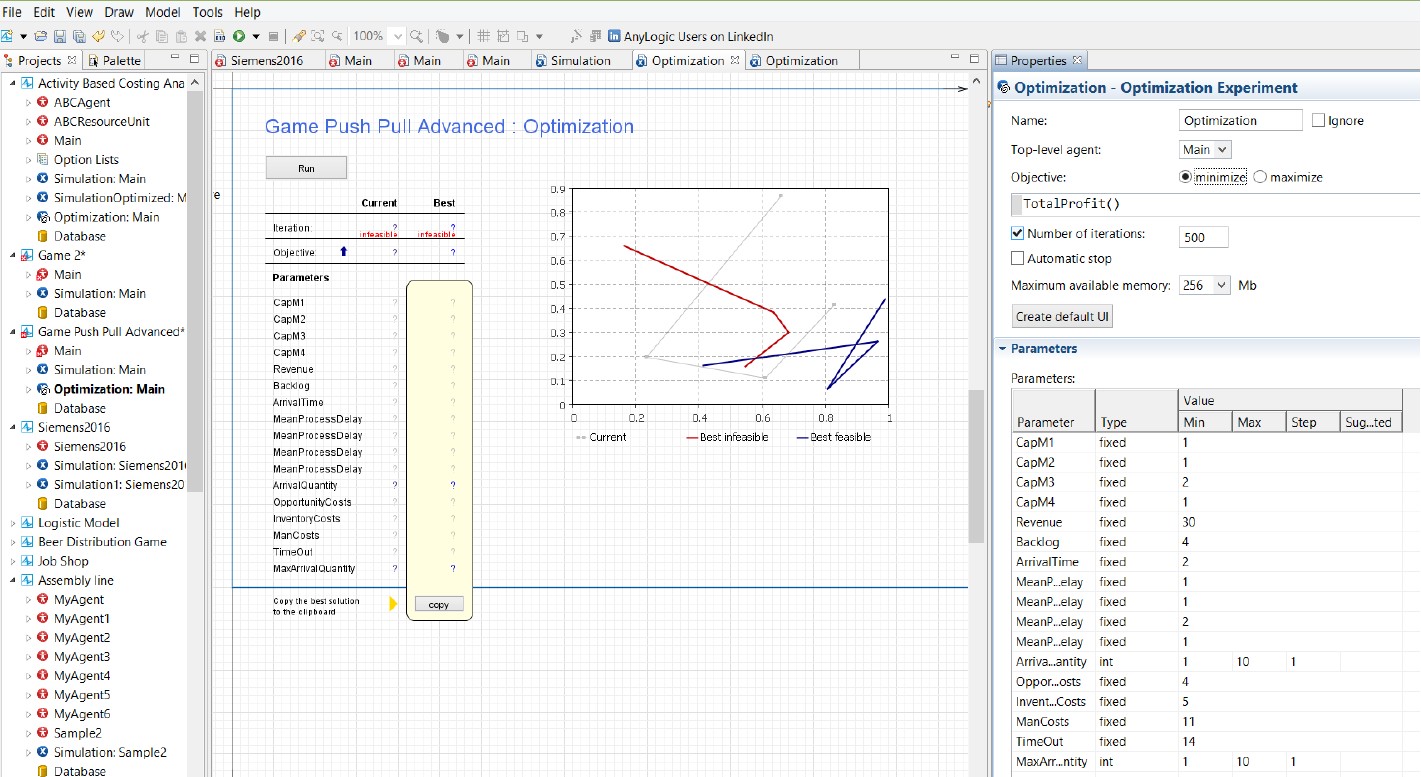Image resolution: width=1421 pixels, height=777 pixels.
Task: Toggle the grid icon in toolbar
Action: pyautogui.click(x=484, y=36)
